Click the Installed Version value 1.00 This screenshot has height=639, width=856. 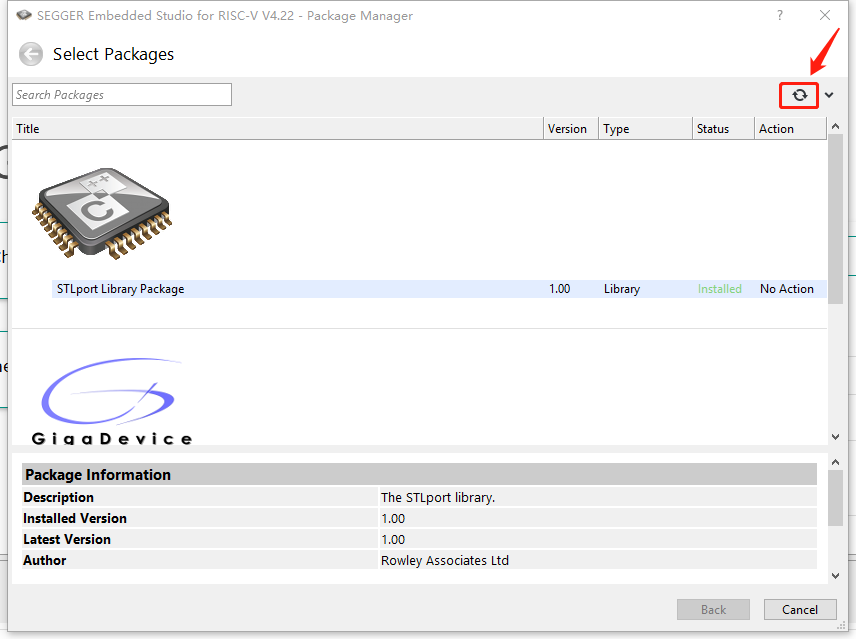pos(393,518)
